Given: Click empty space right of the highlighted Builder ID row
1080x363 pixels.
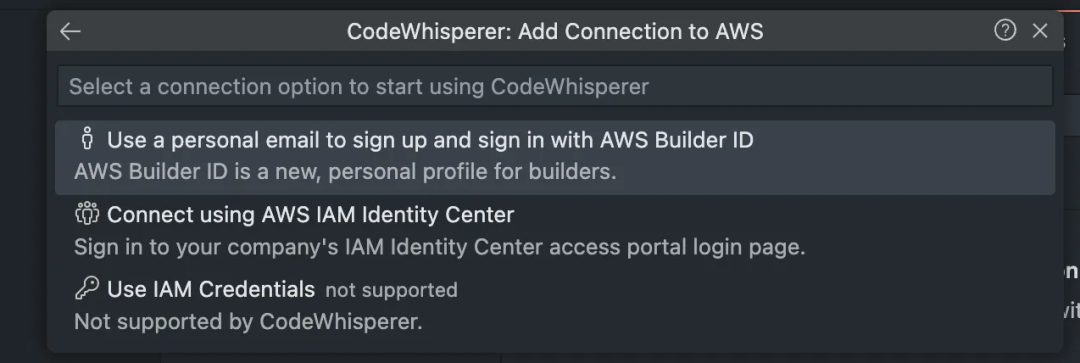Looking at the screenshot, I should tap(902, 158).
